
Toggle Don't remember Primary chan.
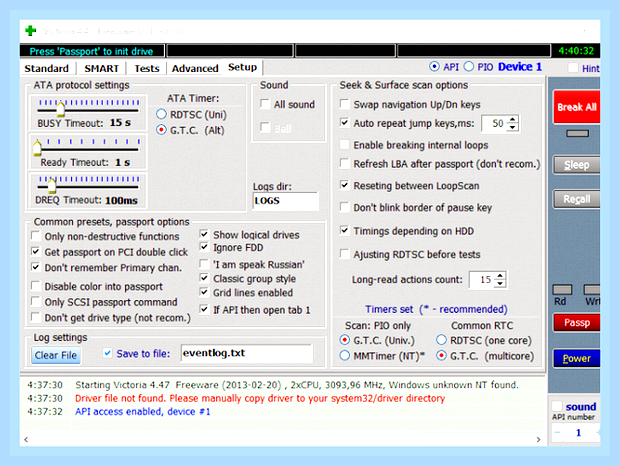[36, 267]
